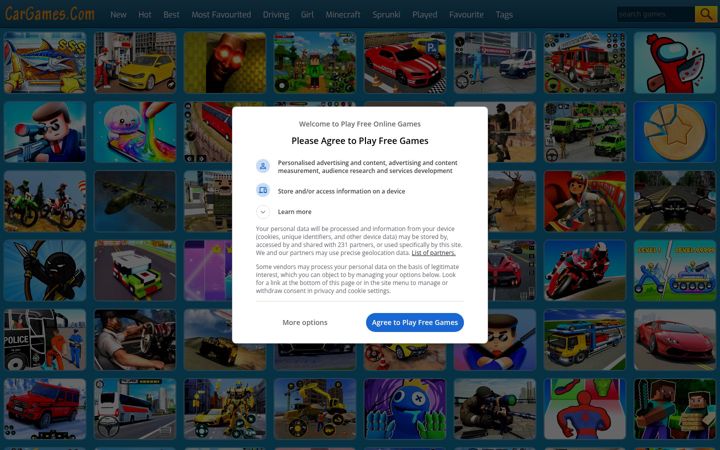Screen dimensions: 720x450
Task: Open Most Favourited games
Action: 221,15
